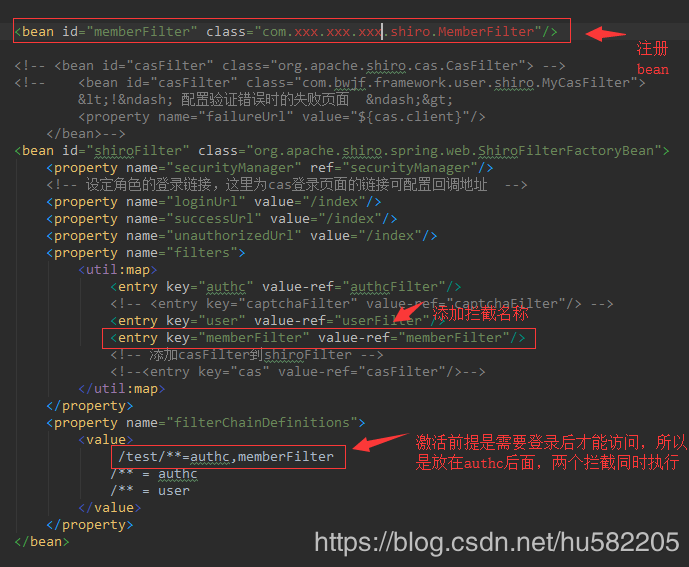Click the memberFilter entry key
The height and width of the screenshot is (567, 689).
(x=254, y=338)
